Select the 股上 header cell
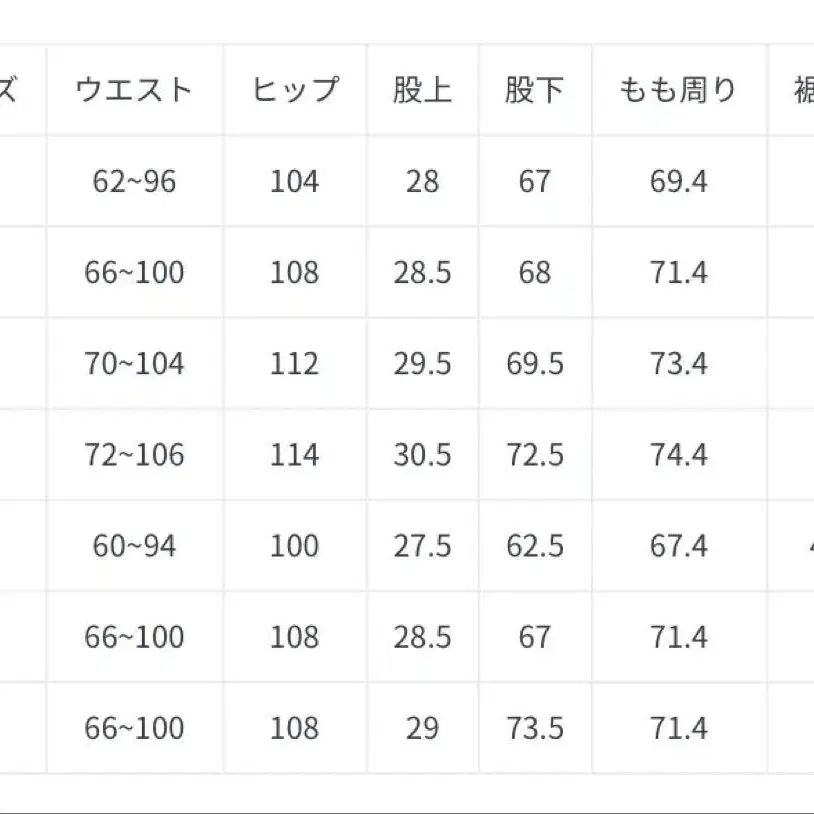 [x=422, y=90]
